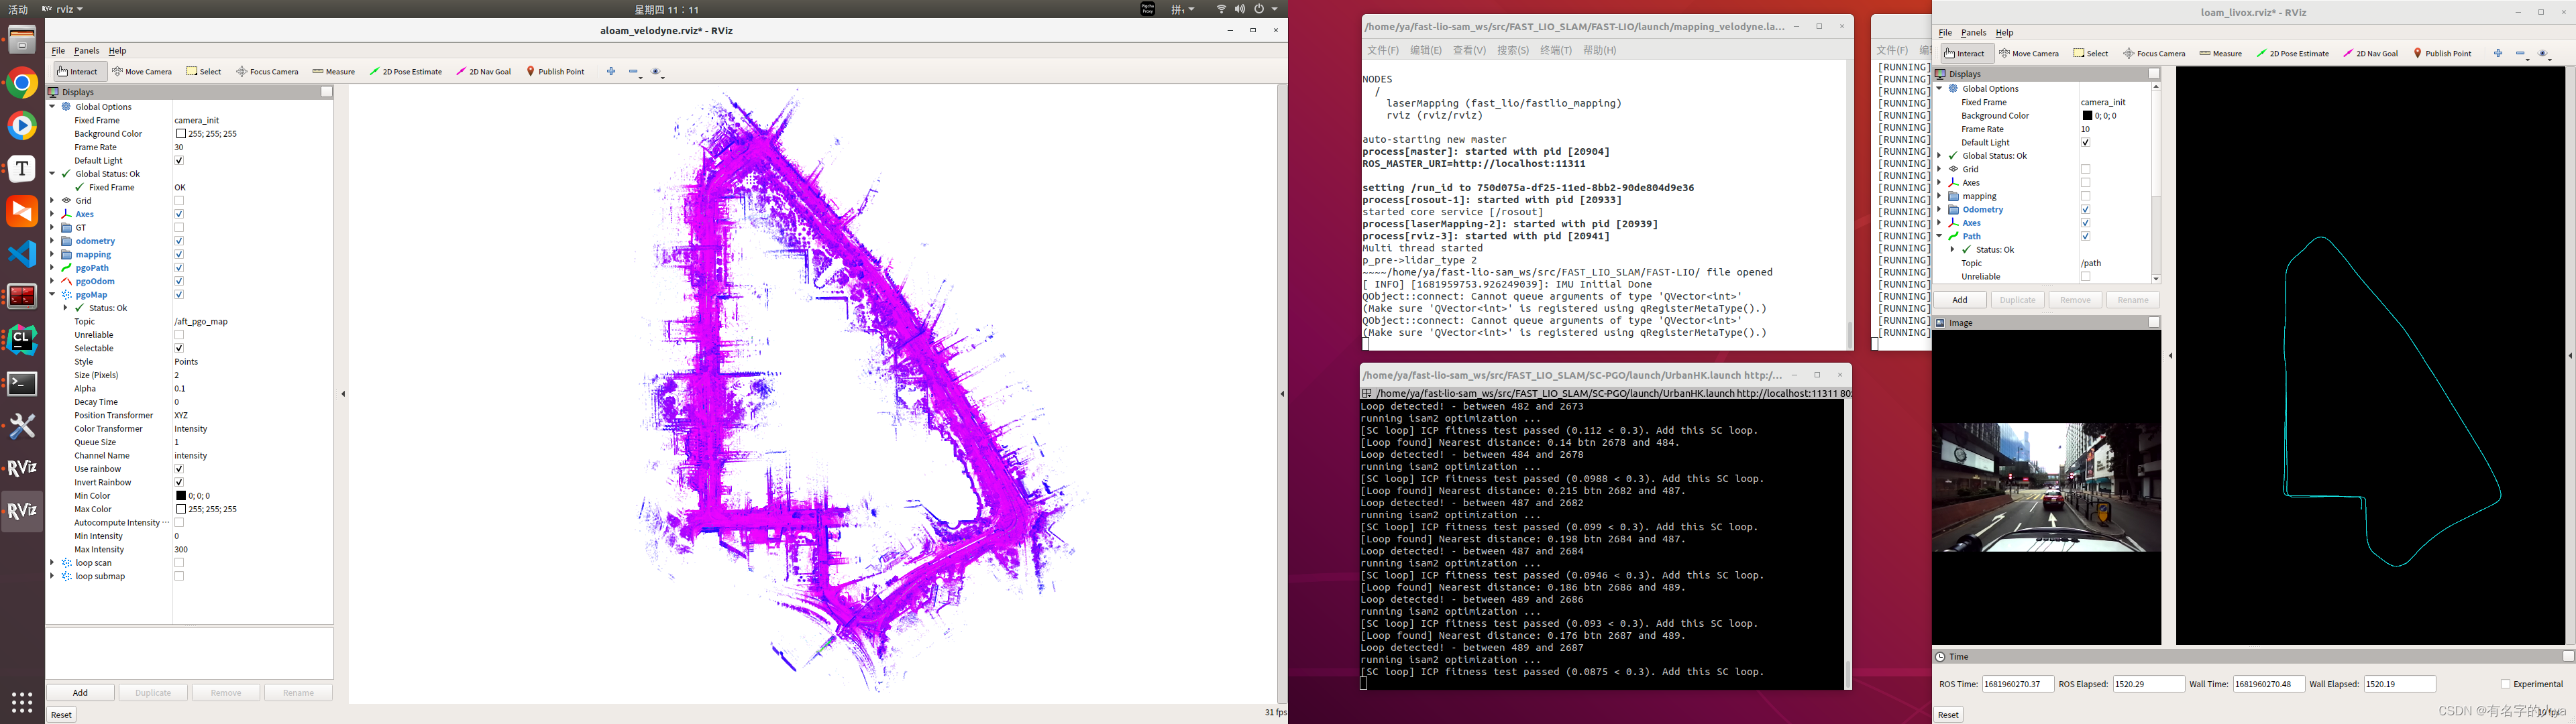Activate the 2D Pose Estimate tool in left RViz

point(406,72)
